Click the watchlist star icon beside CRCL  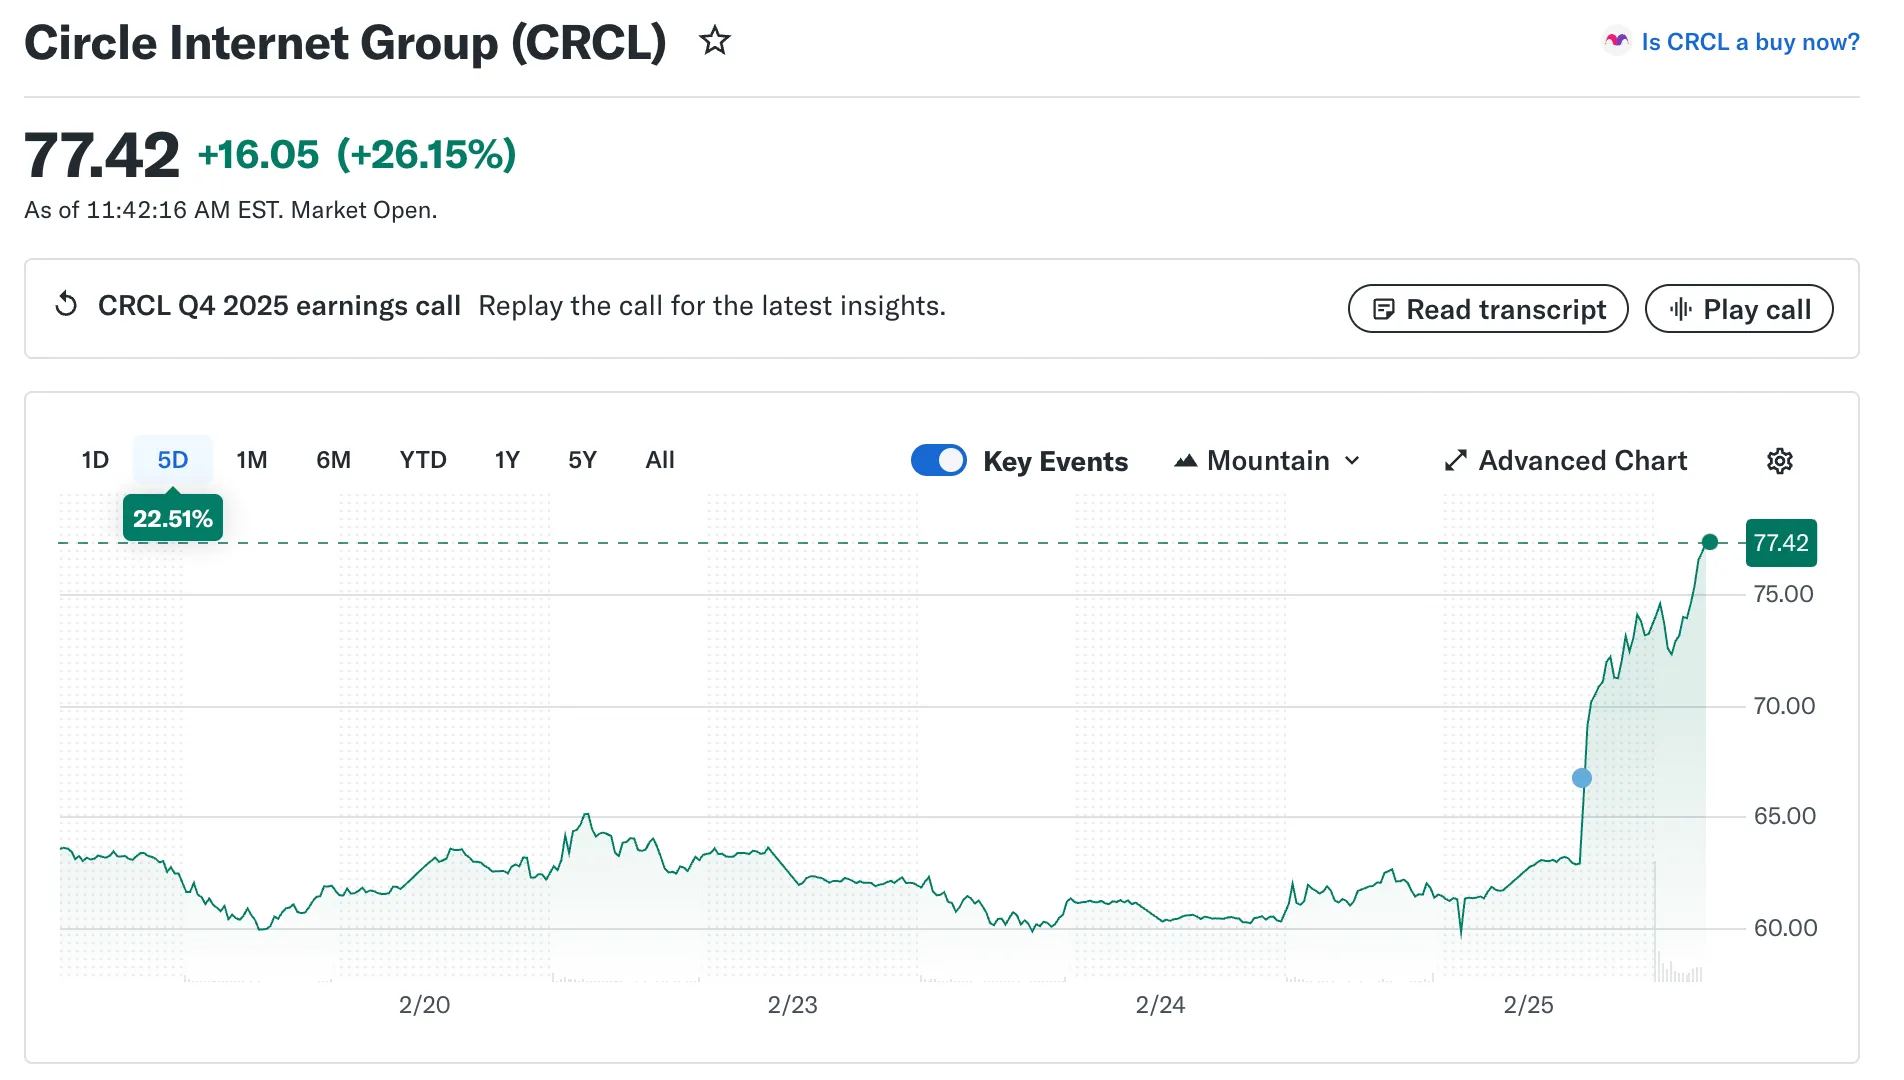point(714,42)
